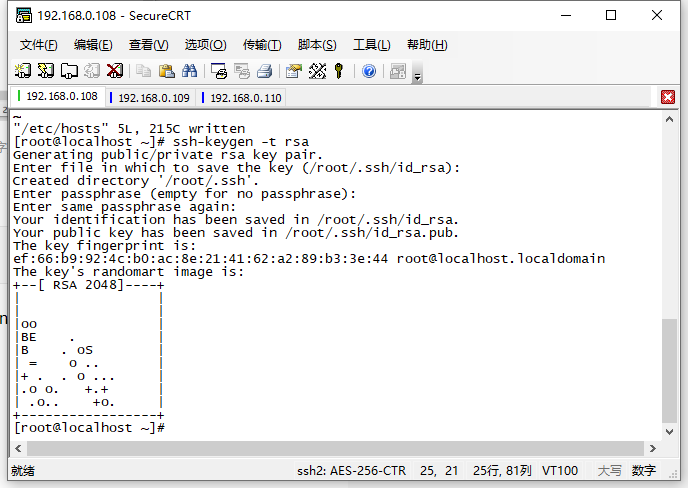The width and height of the screenshot is (688, 488).
Task: Click the vertical scrollbar down arrow
Action: [x=669, y=431]
